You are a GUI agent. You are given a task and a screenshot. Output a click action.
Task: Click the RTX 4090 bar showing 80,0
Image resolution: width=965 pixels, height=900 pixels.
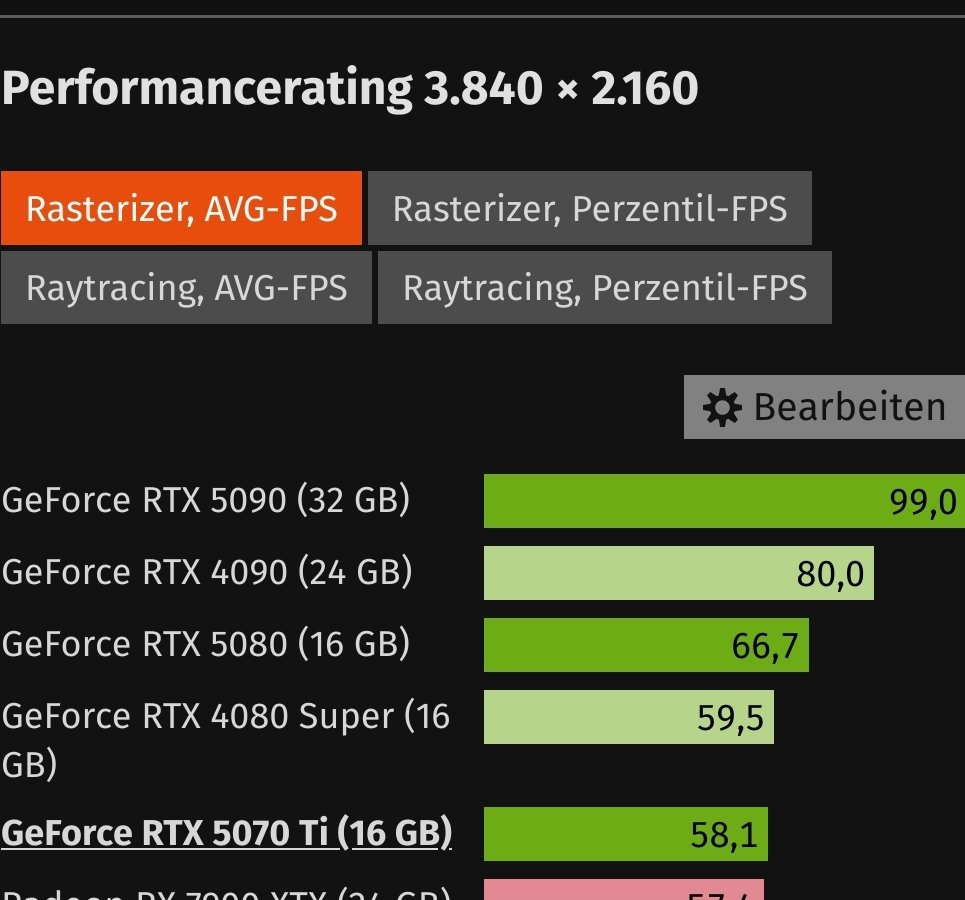[679, 573]
